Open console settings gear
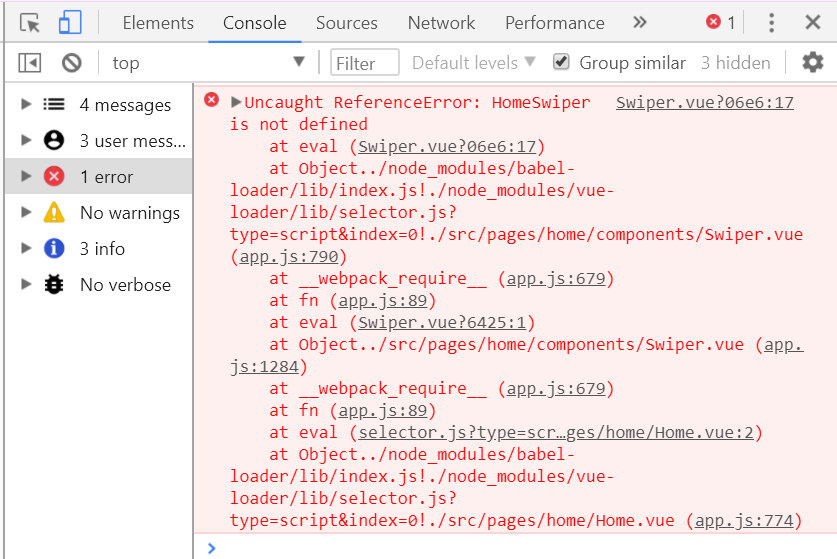 tap(812, 62)
